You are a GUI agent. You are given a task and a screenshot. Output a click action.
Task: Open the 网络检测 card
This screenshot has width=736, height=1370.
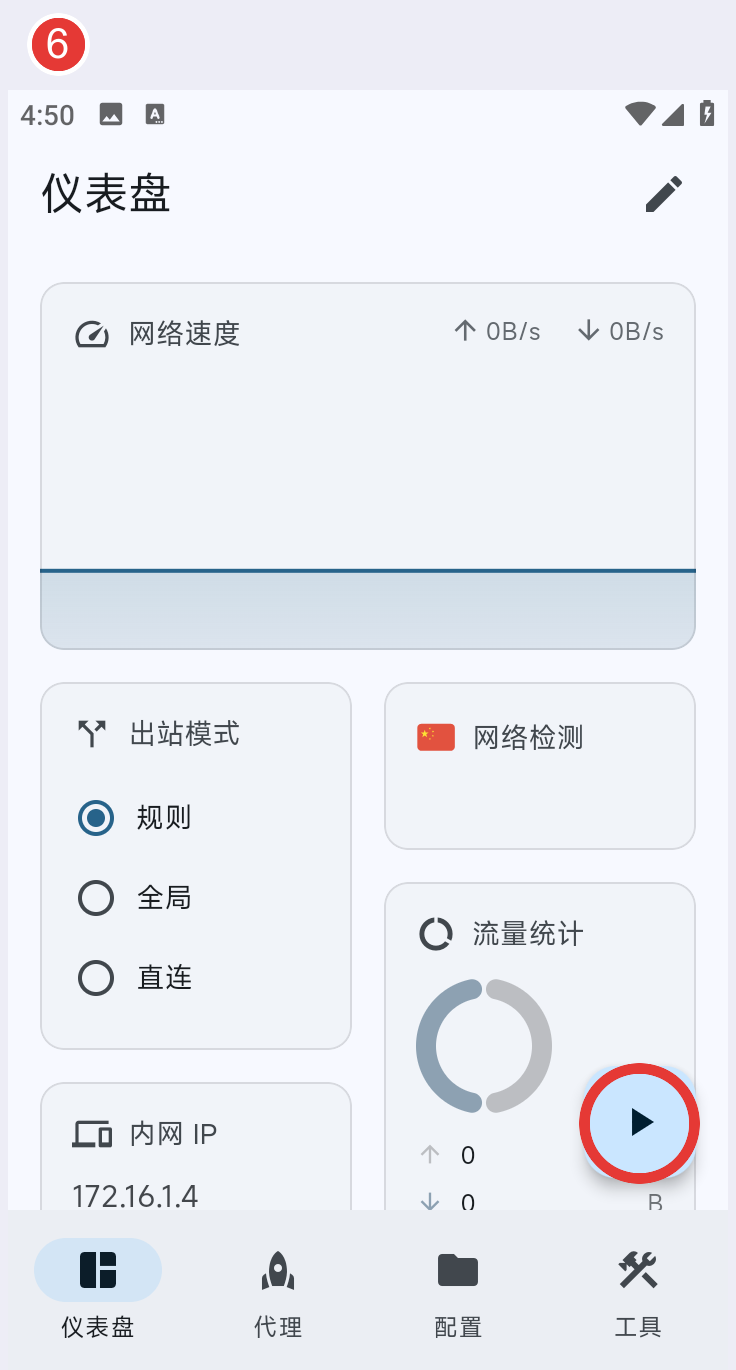coord(540,766)
